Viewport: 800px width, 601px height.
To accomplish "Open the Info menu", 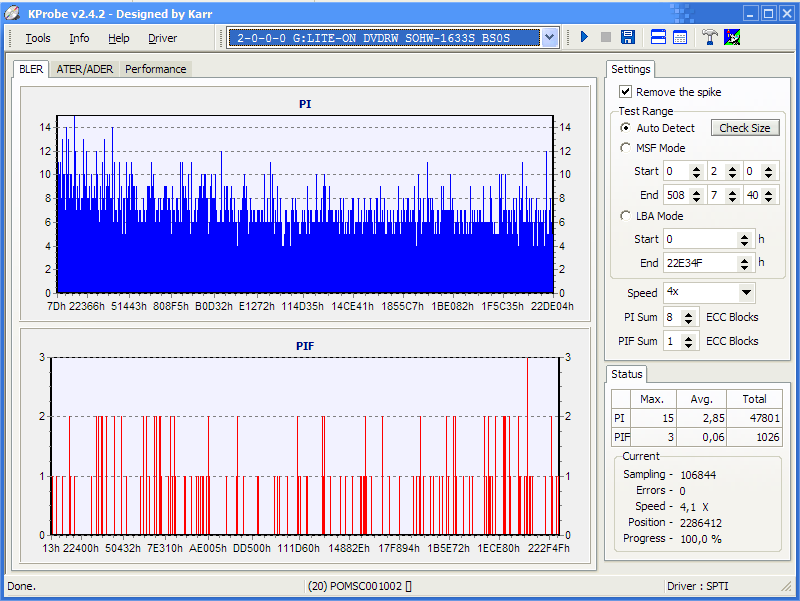I will coord(79,38).
